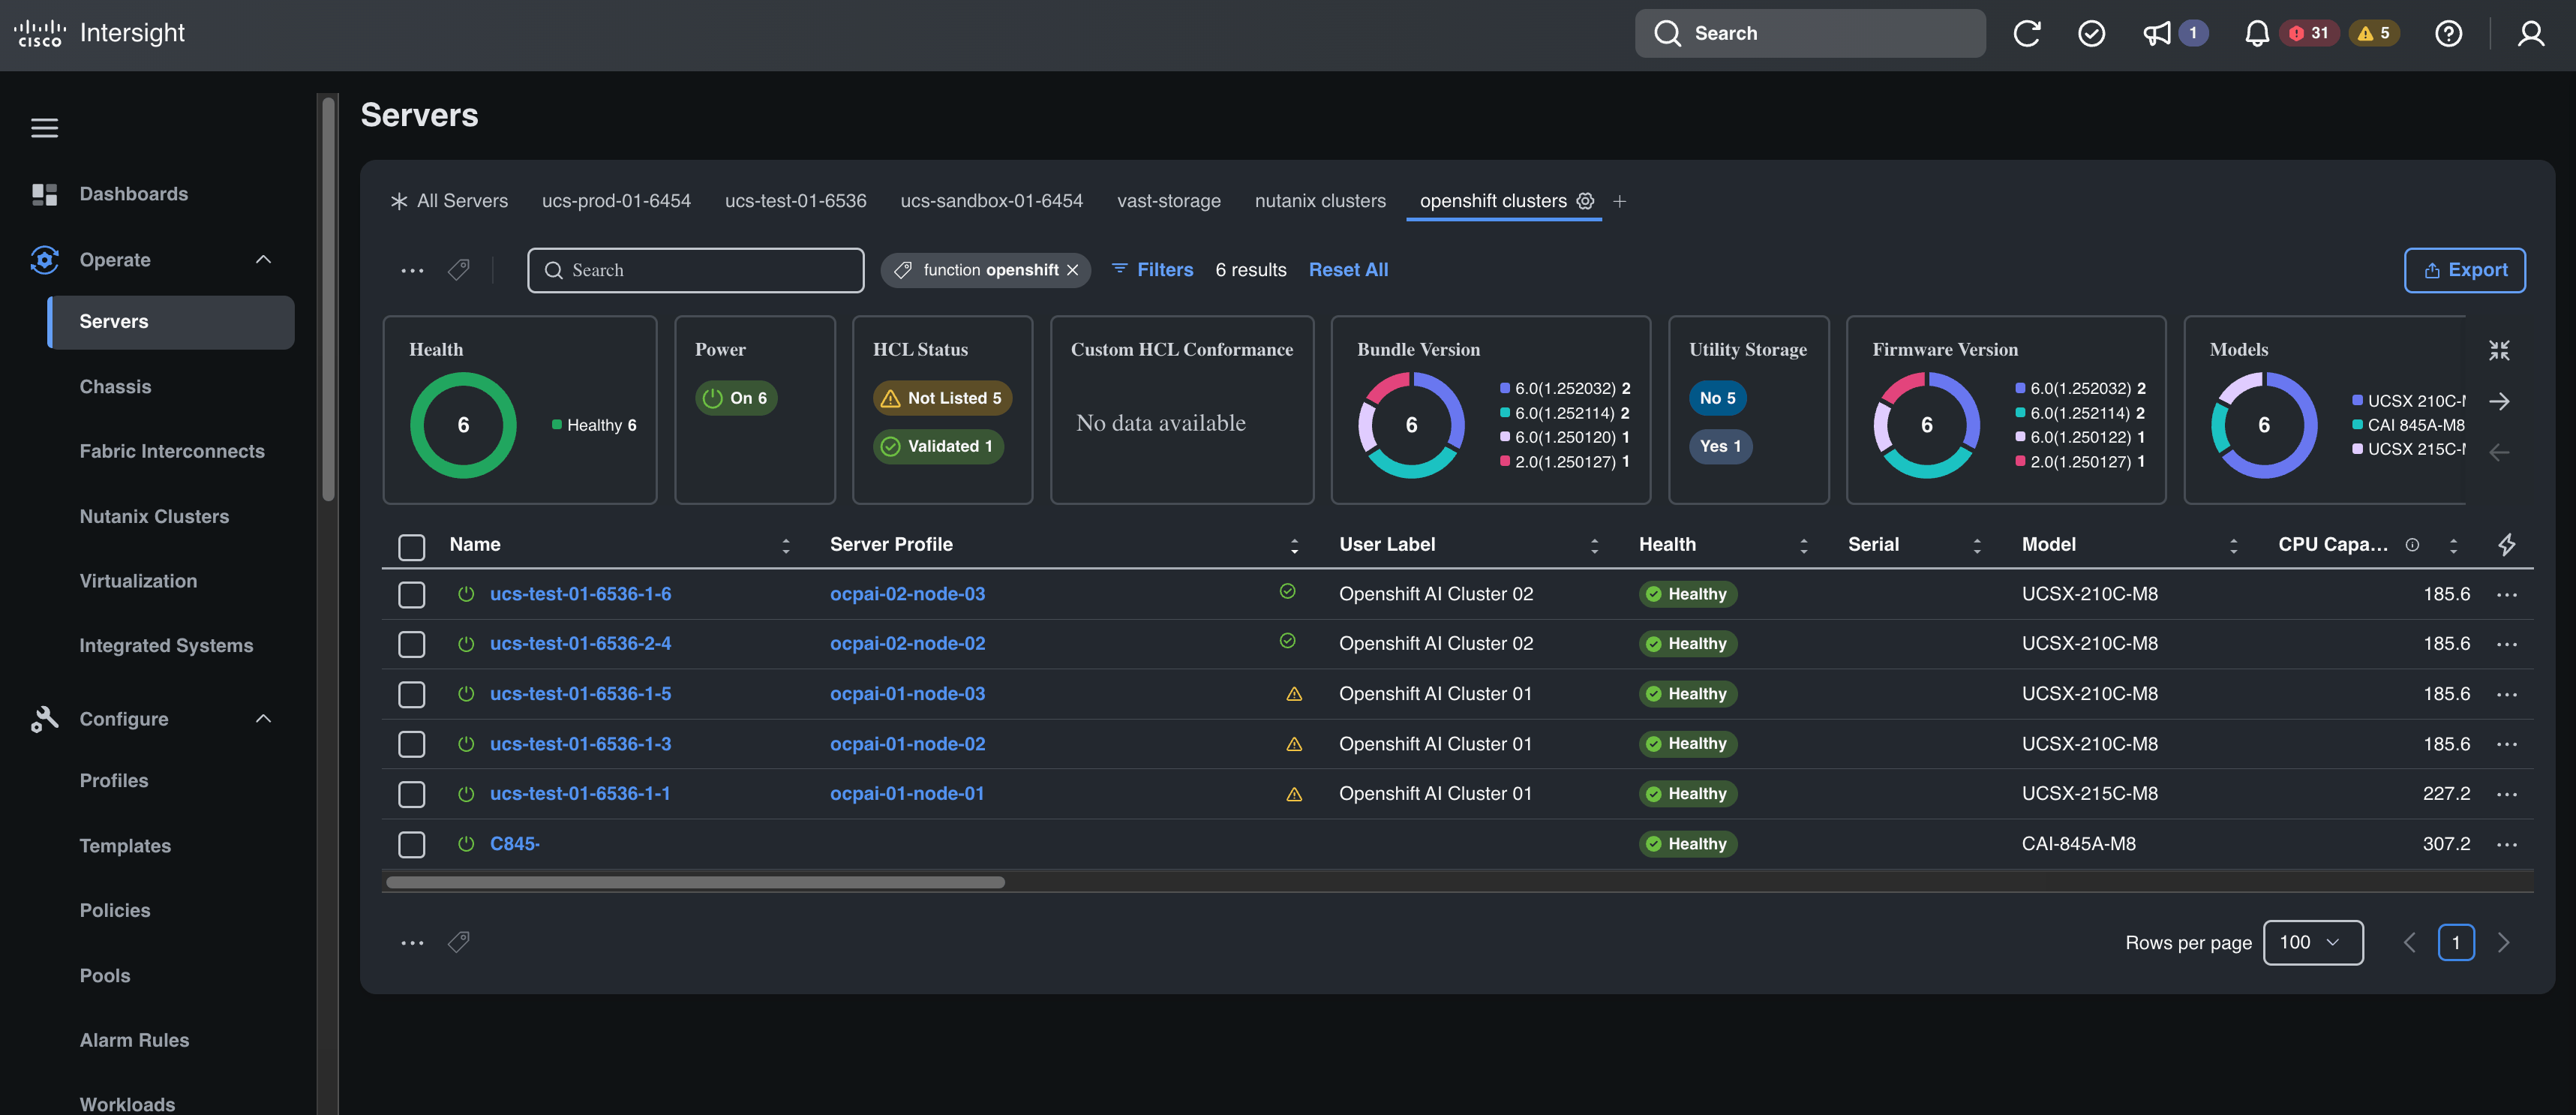The image size is (2576, 1115).
Task: Click Reset All filters link
Action: 1348,270
